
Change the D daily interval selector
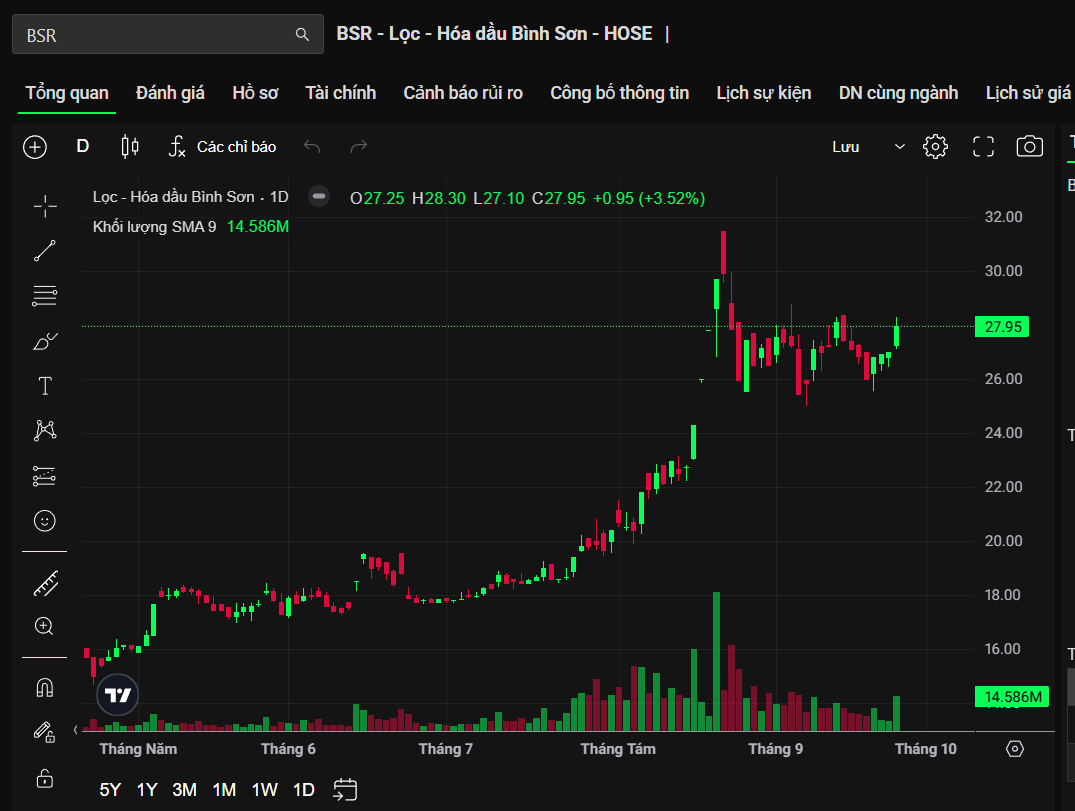[x=82, y=146]
